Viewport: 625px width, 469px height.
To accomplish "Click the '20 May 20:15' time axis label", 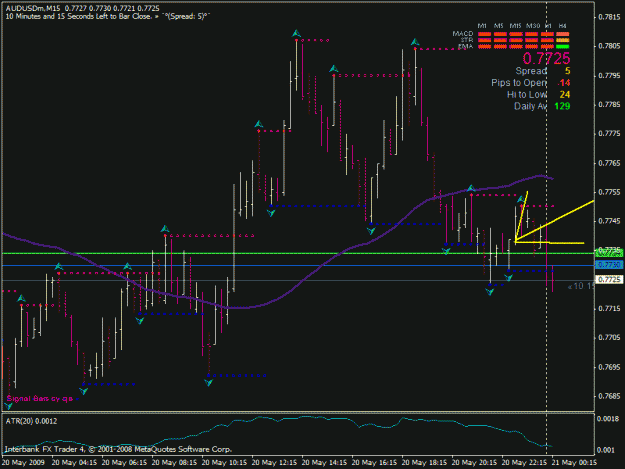I will 474,463.
